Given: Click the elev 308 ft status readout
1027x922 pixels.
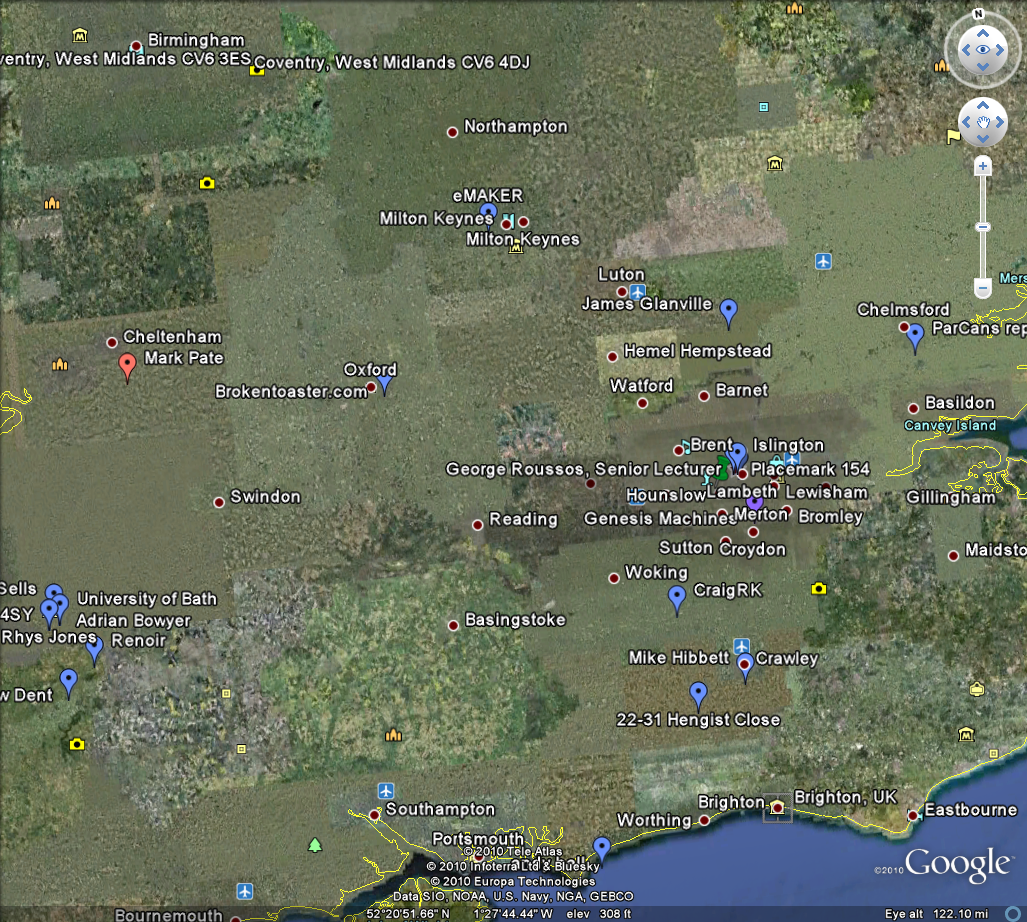Looking at the screenshot, I should pos(599,914).
